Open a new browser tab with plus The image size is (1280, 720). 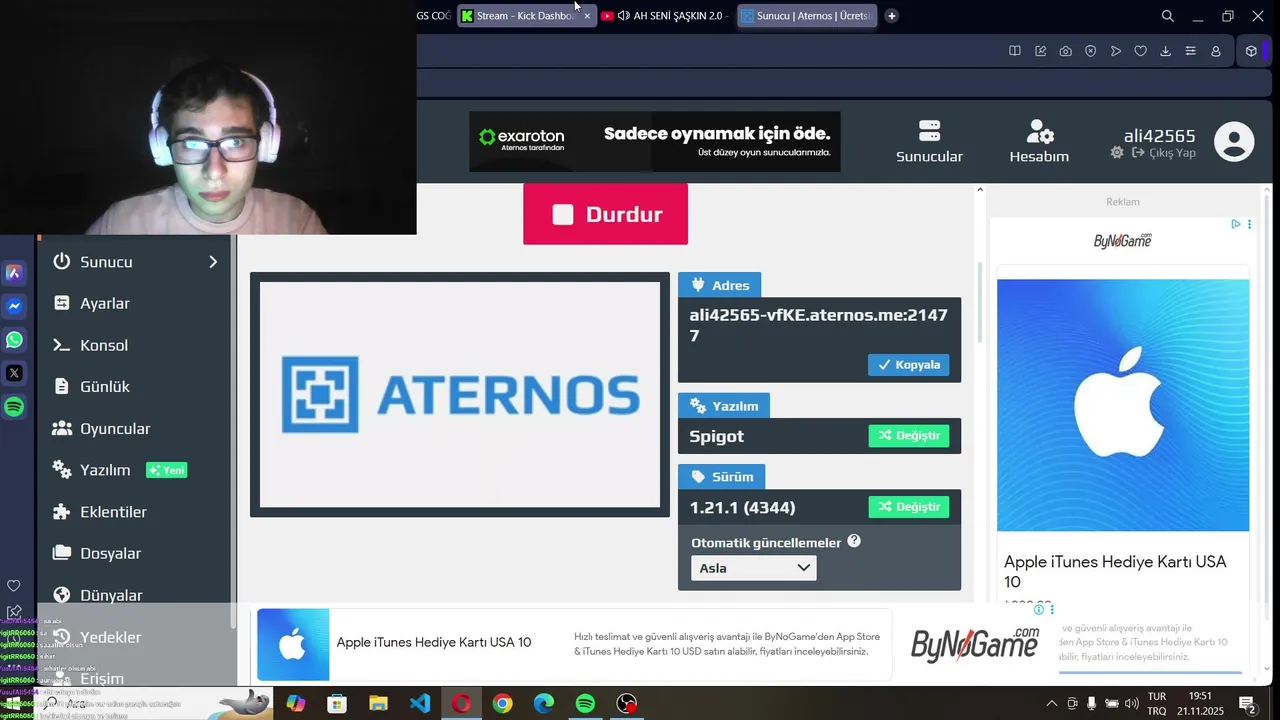pos(891,16)
